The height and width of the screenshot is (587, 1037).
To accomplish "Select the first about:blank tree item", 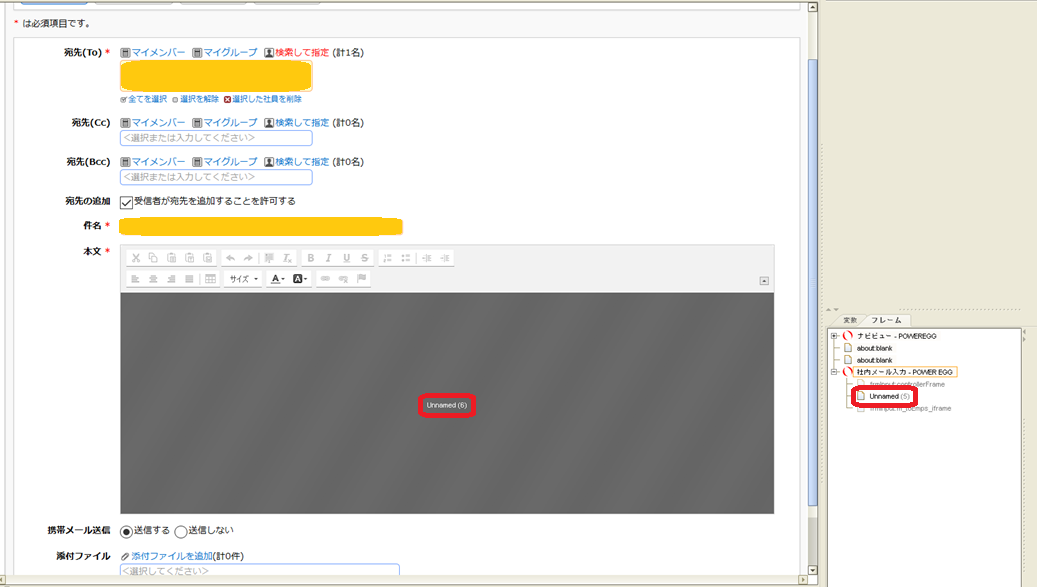I will coord(874,348).
